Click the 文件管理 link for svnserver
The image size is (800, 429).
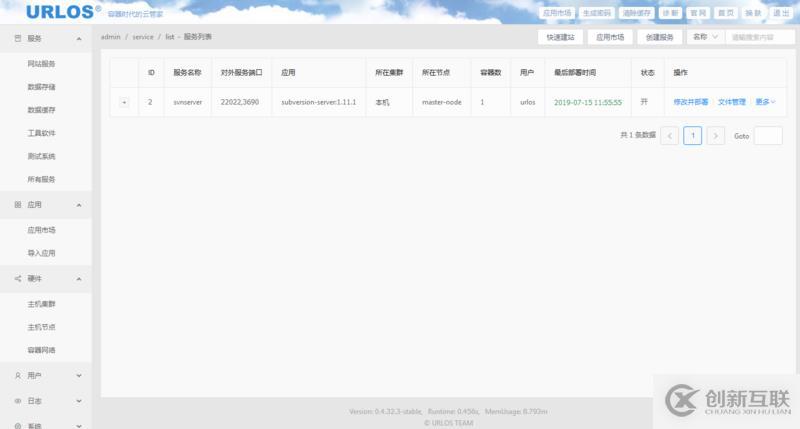tap(732, 102)
